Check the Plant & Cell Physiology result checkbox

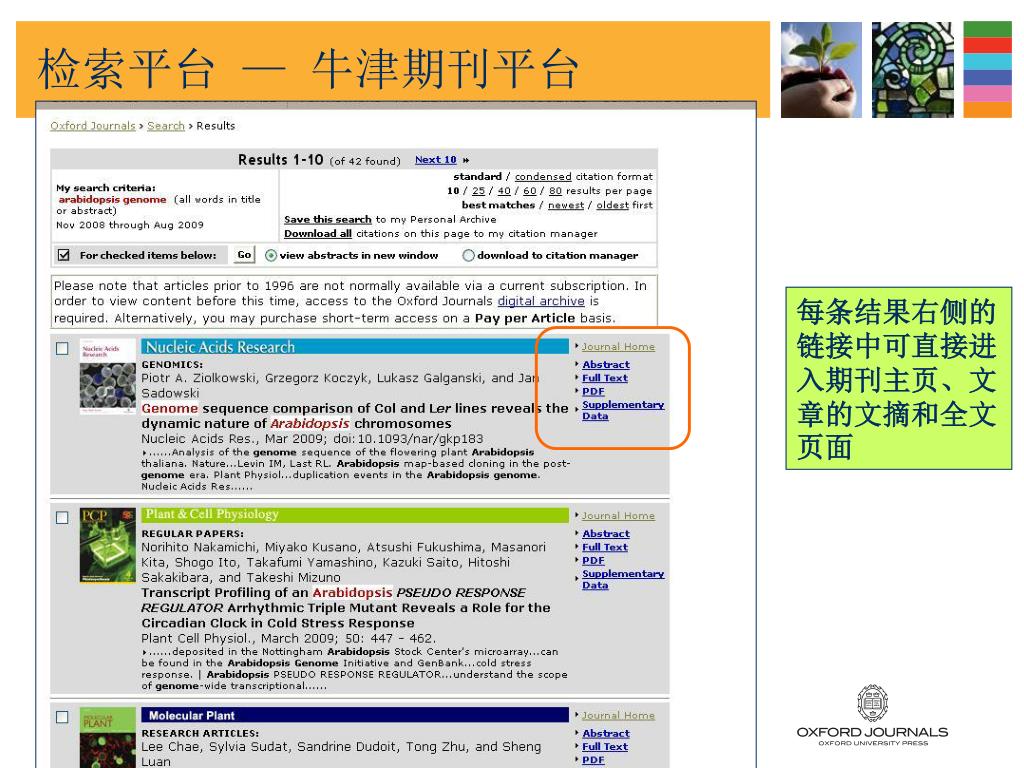click(x=62, y=517)
